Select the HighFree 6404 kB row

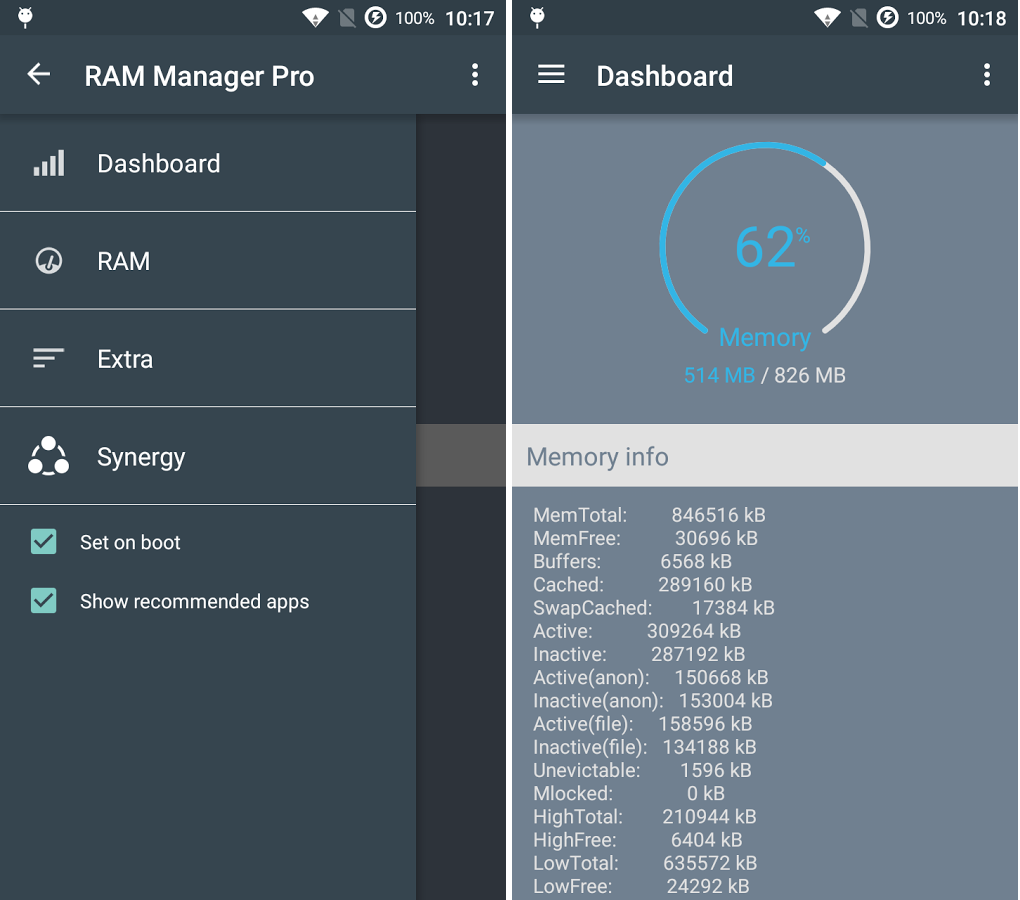[638, 840]
